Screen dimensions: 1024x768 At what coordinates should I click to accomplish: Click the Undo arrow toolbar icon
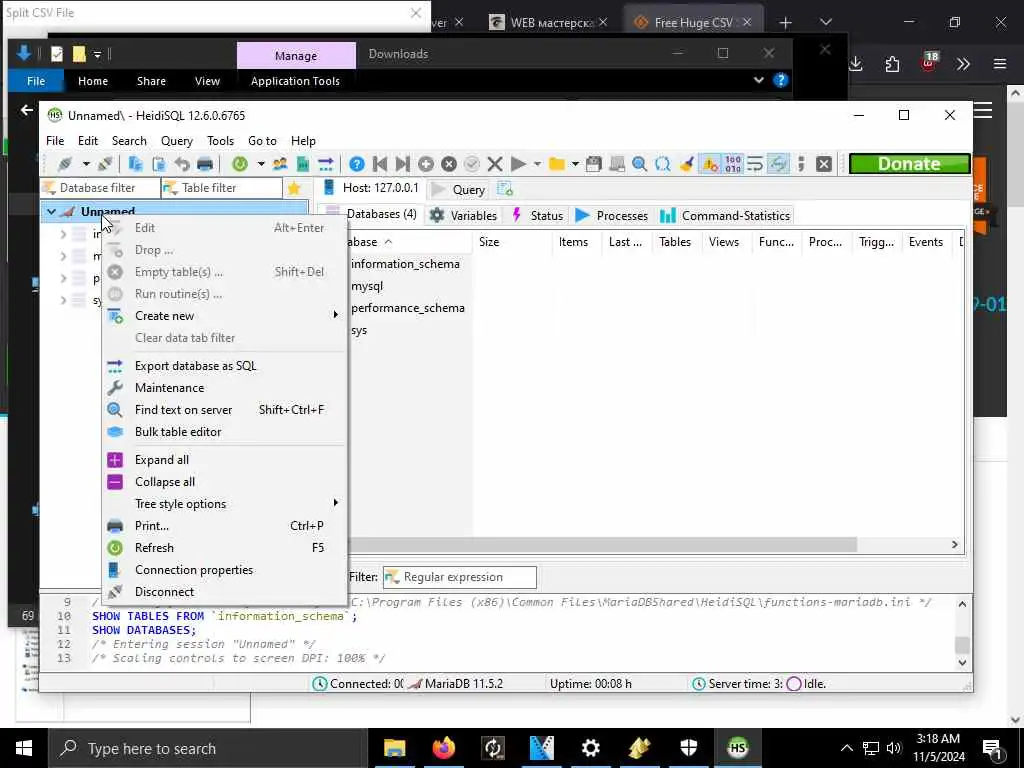tap(182, 164)
